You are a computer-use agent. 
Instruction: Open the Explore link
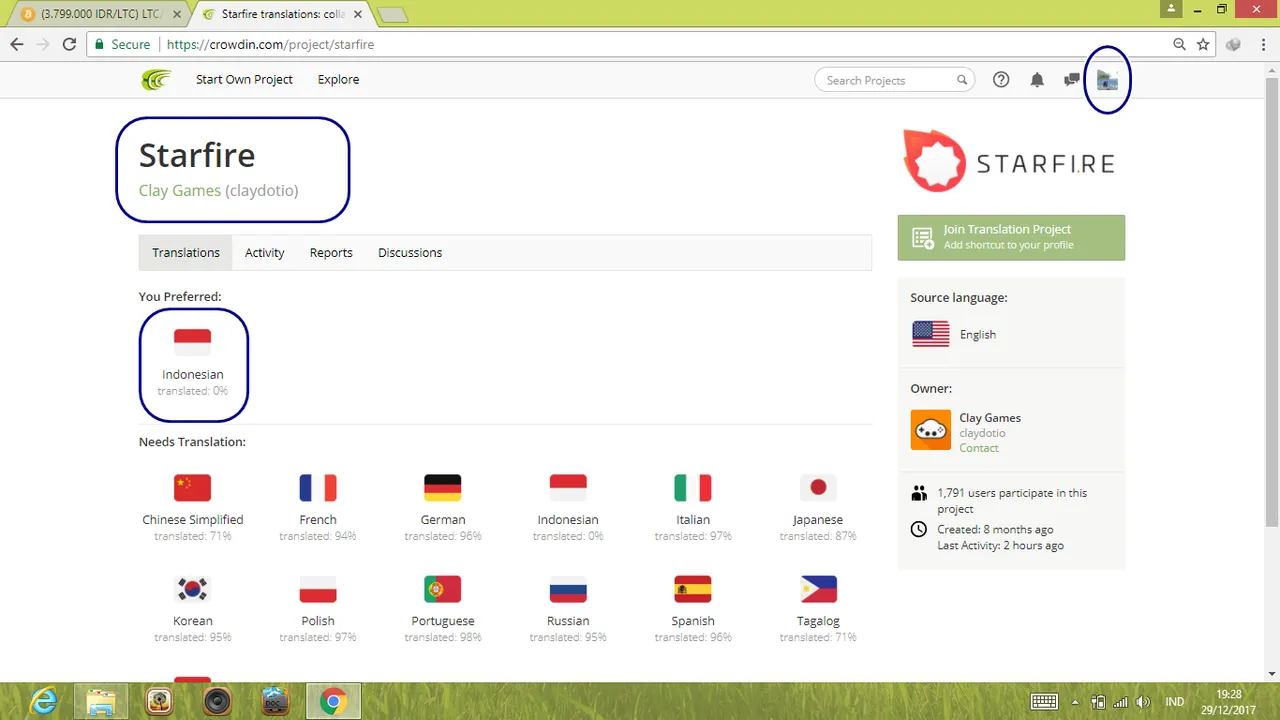tap(338, 80)
